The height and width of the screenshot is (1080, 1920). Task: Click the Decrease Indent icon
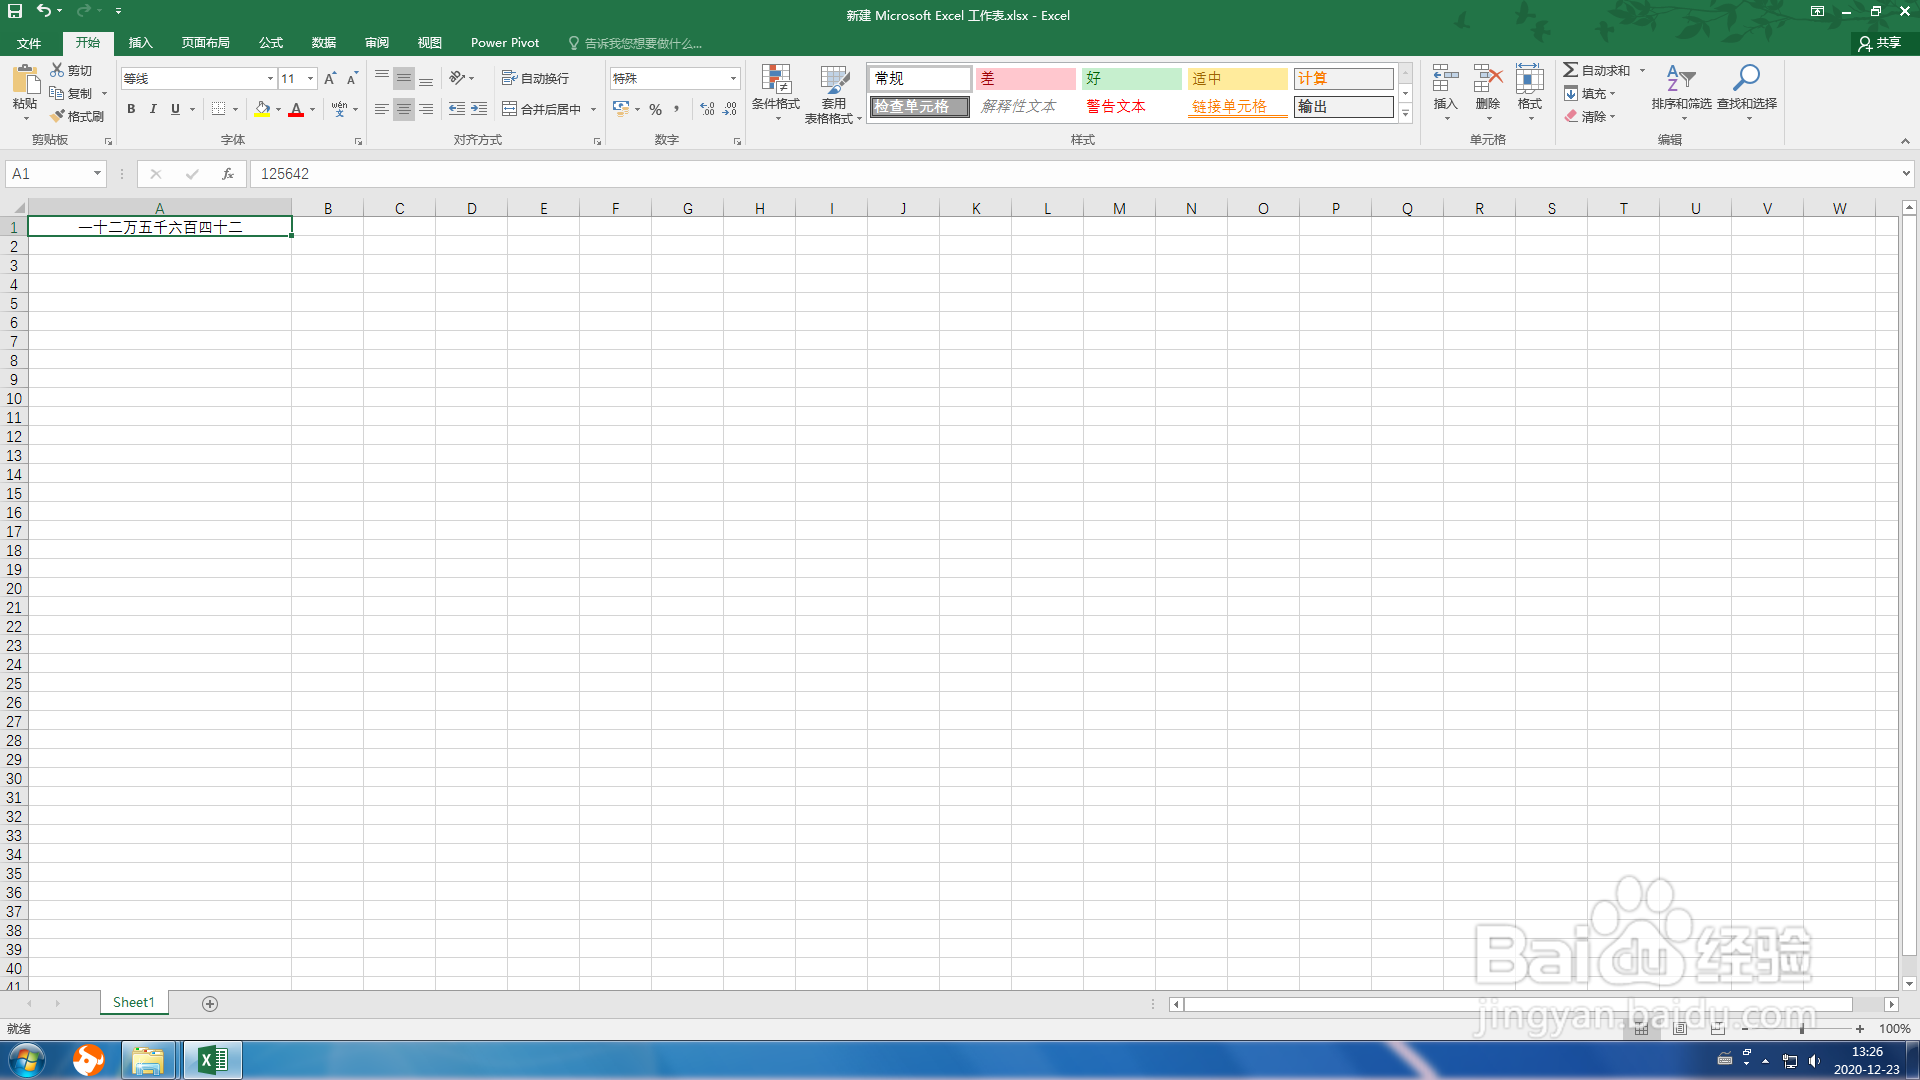coord(457,109)
